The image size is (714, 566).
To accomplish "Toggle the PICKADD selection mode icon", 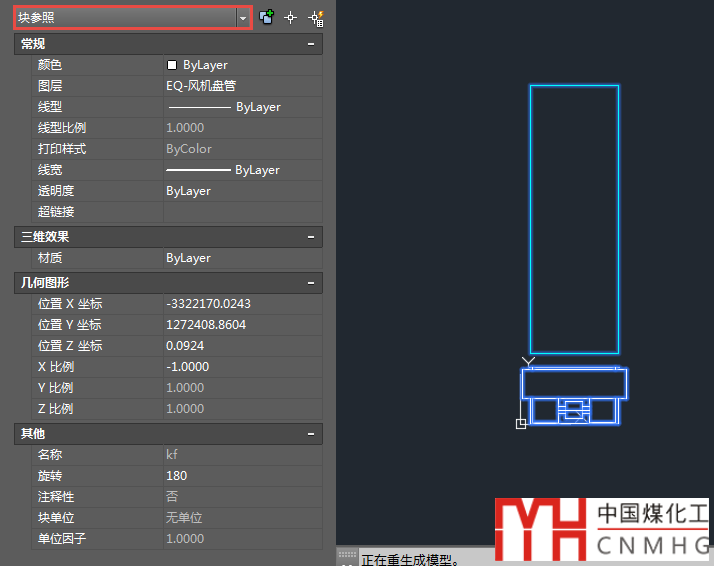I will [267, 17].
